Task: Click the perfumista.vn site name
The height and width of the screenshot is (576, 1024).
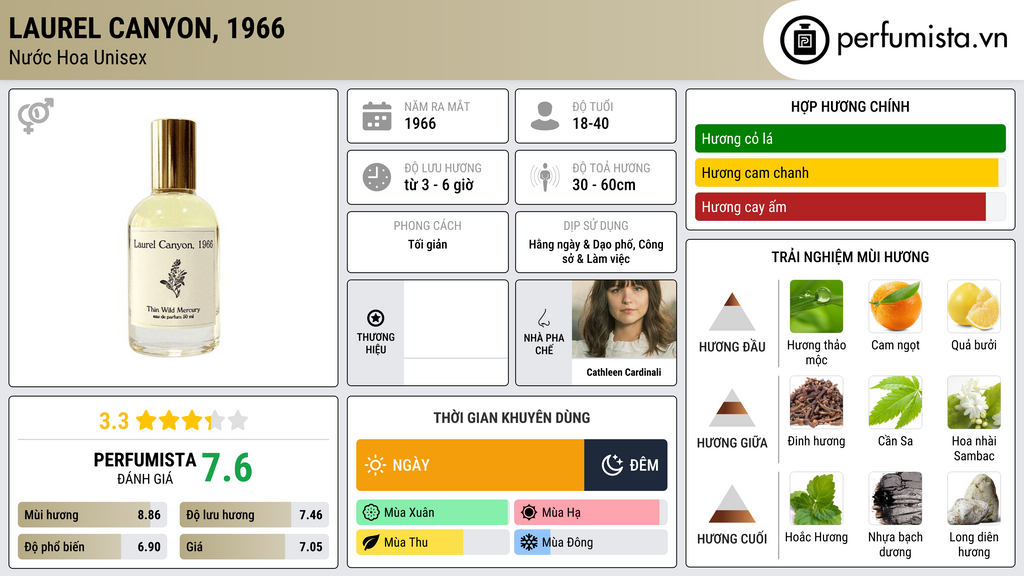Action: click(x=922, y=39)
